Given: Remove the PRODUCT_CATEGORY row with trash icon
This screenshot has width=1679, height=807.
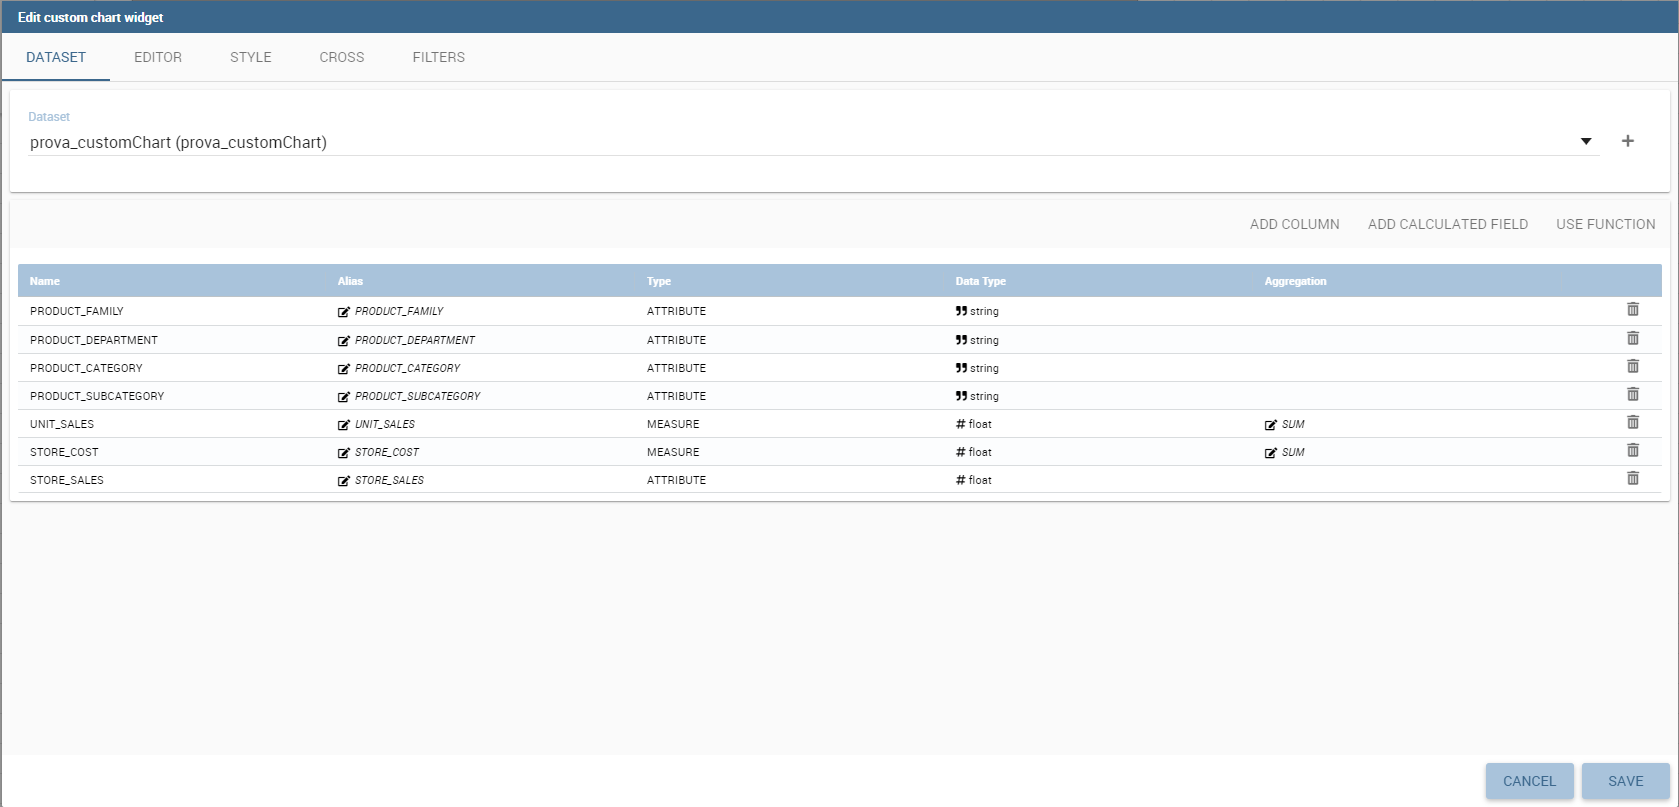Looking at the screenshot, I should click(x=1633, y=366).
